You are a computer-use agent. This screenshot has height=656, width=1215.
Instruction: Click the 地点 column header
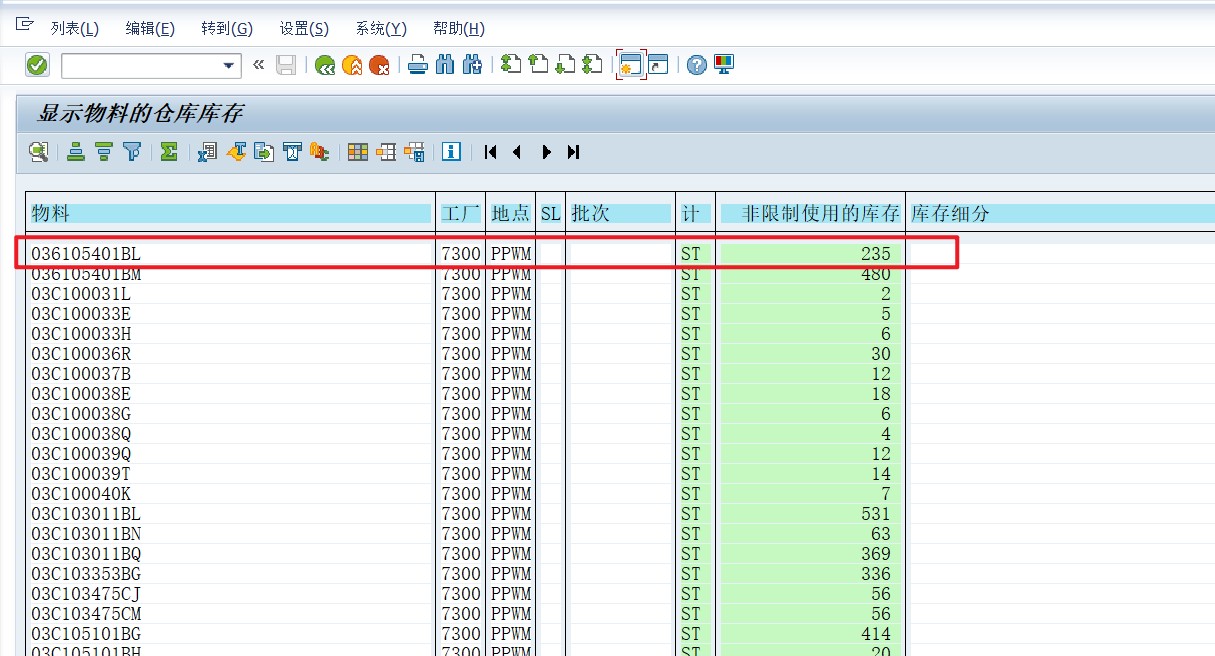point(511,213)
